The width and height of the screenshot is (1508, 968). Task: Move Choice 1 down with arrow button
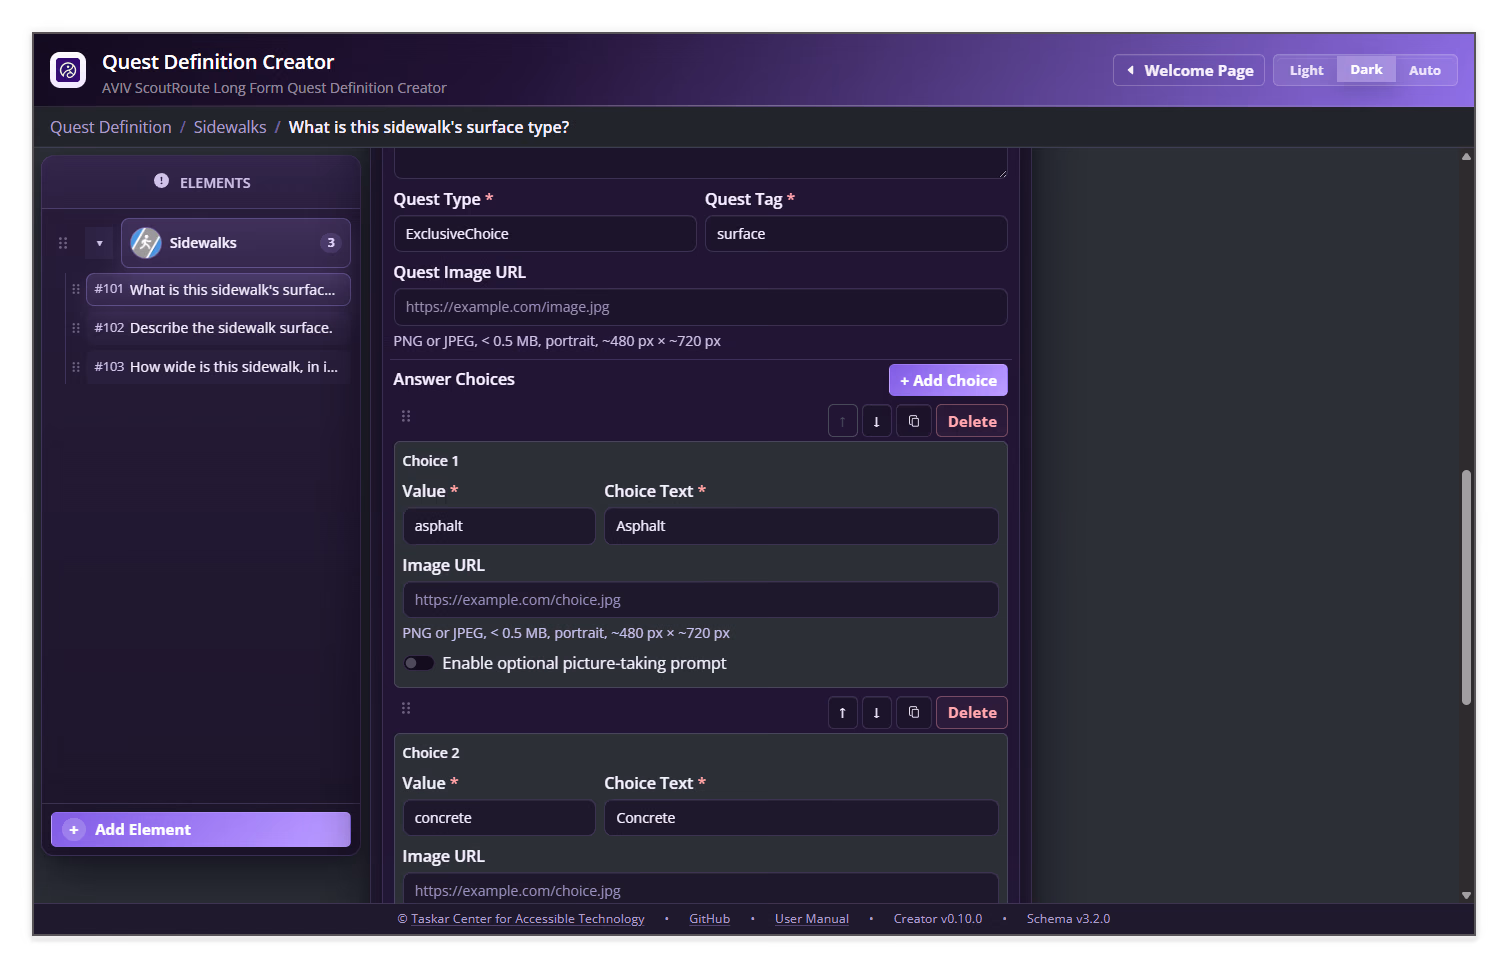coord(876,421)
